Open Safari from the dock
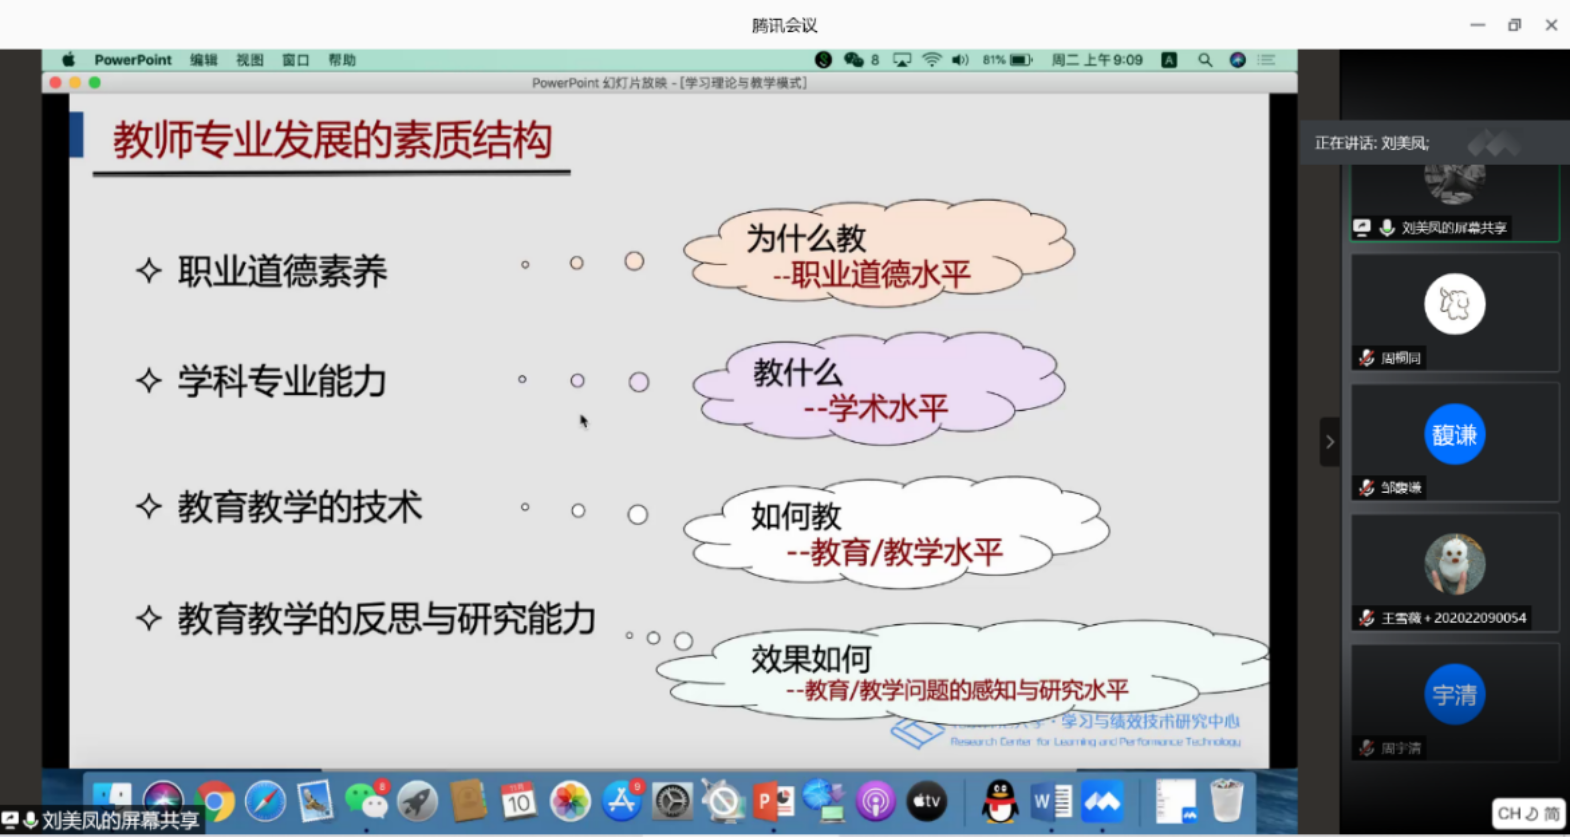The image size is (1570, 837). (x=265, y=801)
